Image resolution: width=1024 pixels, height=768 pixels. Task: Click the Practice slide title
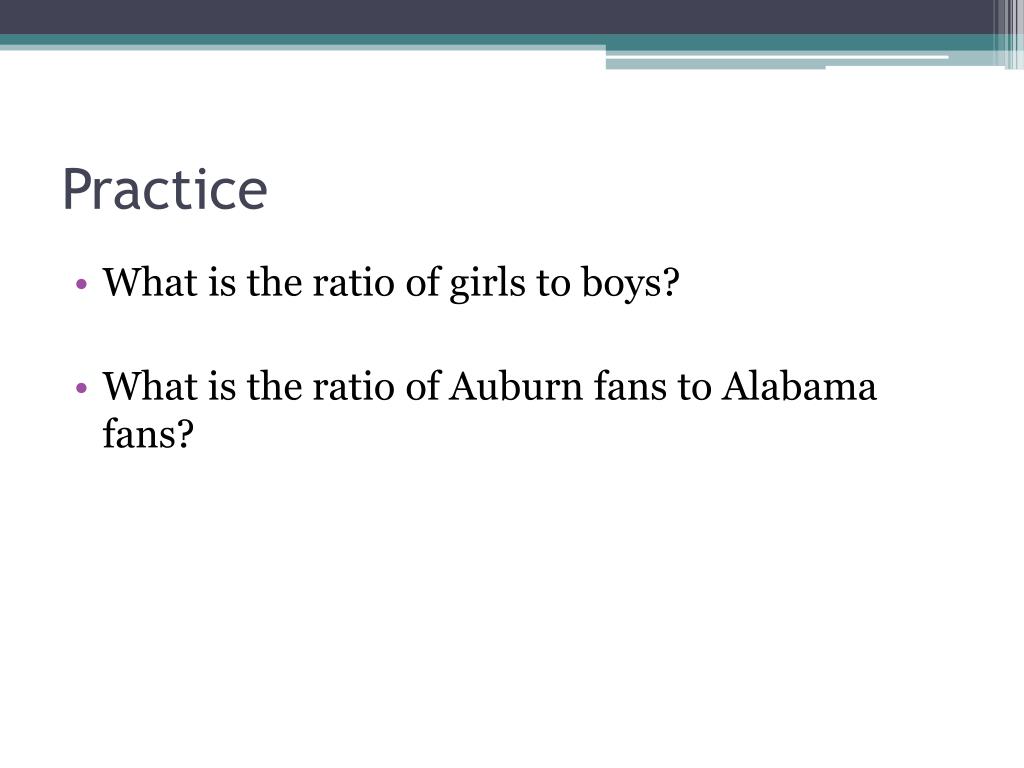tap(165, 189)
